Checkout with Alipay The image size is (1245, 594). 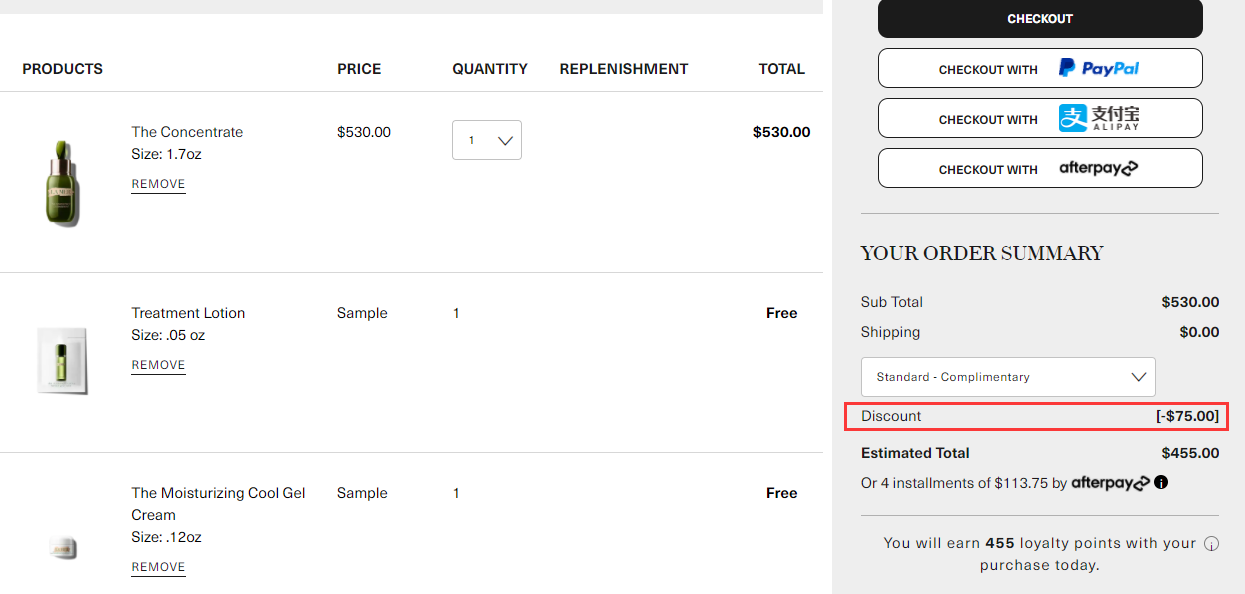coord(1040,118)
